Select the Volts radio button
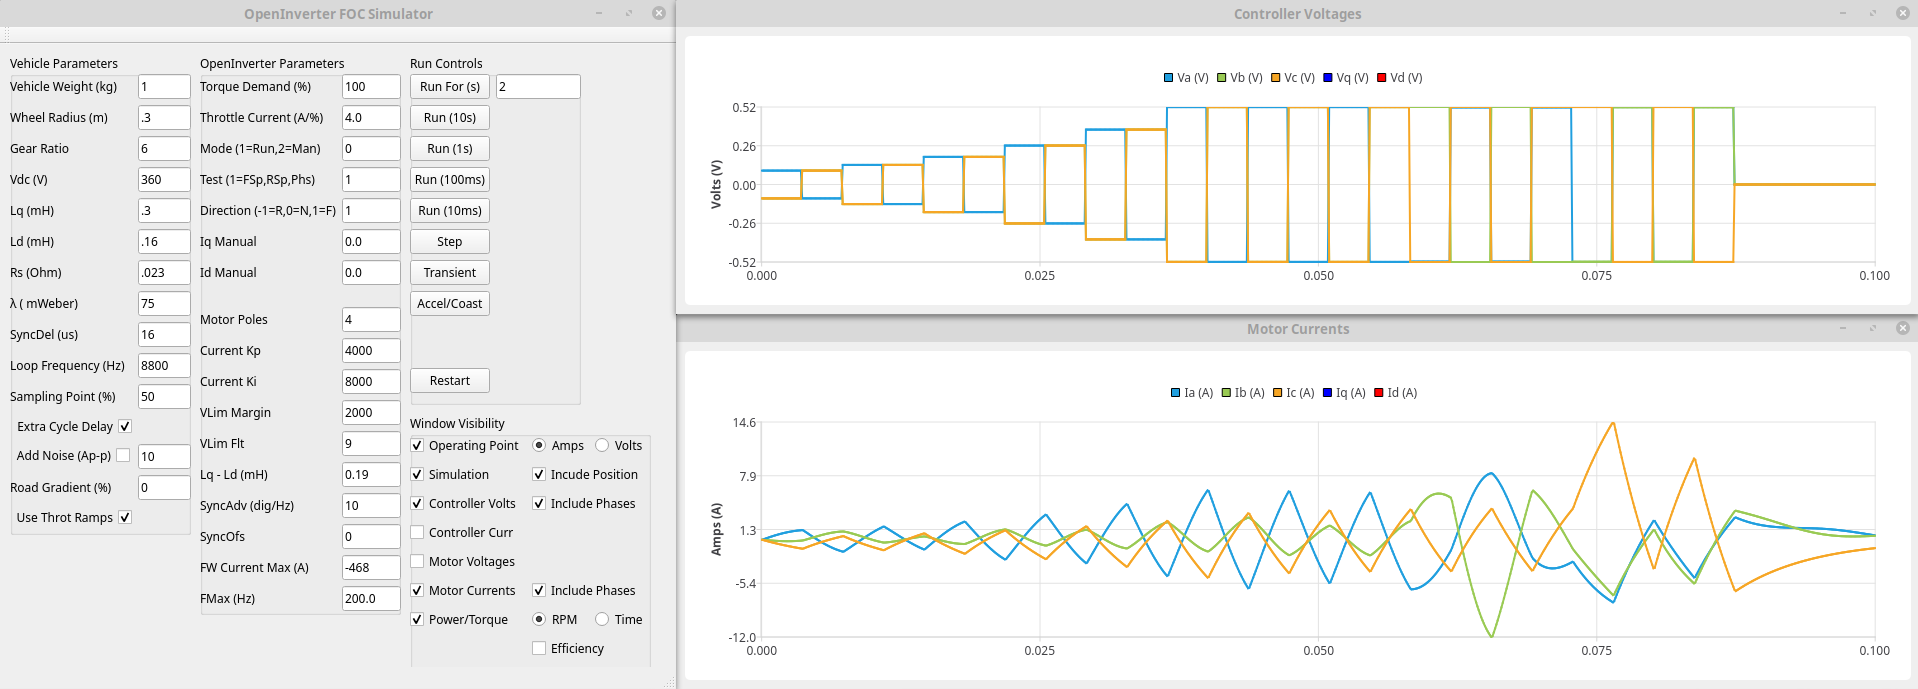Screen dimensions: 1918x689 point(602,445)
